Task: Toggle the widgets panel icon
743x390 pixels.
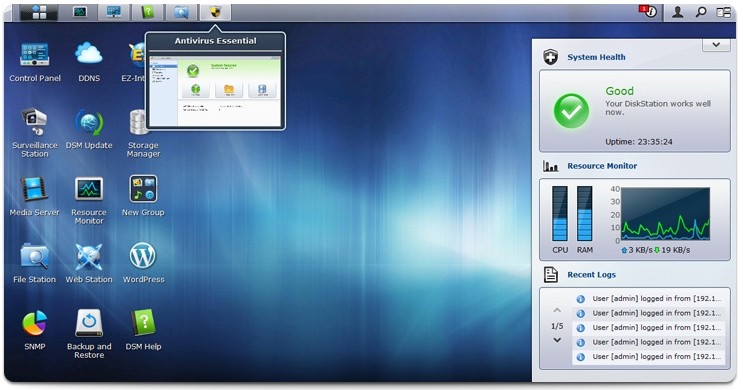Action: [x=724, y=12]
